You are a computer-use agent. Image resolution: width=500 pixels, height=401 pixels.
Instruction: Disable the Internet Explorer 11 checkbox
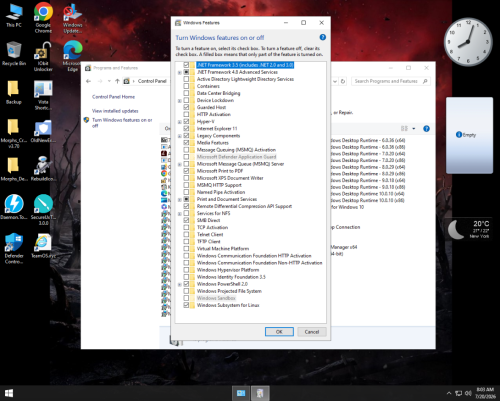tap(186, 128)
